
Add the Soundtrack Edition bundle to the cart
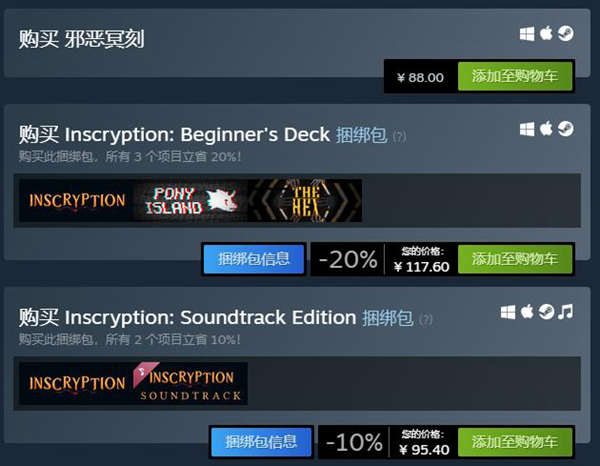tap(515, 442)
